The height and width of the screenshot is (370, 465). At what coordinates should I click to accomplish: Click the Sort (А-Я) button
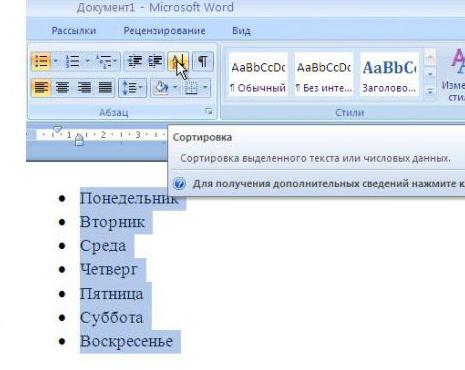tap(178, 61)
